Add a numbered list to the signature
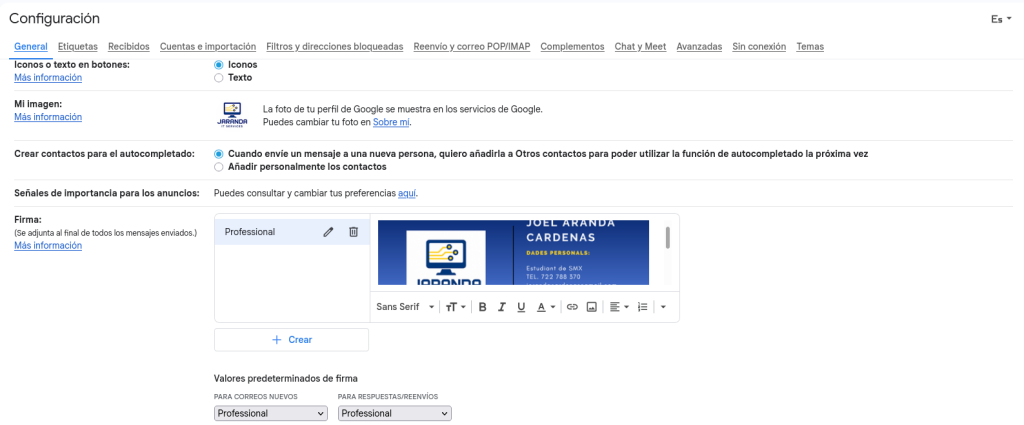 click(642, 307)
